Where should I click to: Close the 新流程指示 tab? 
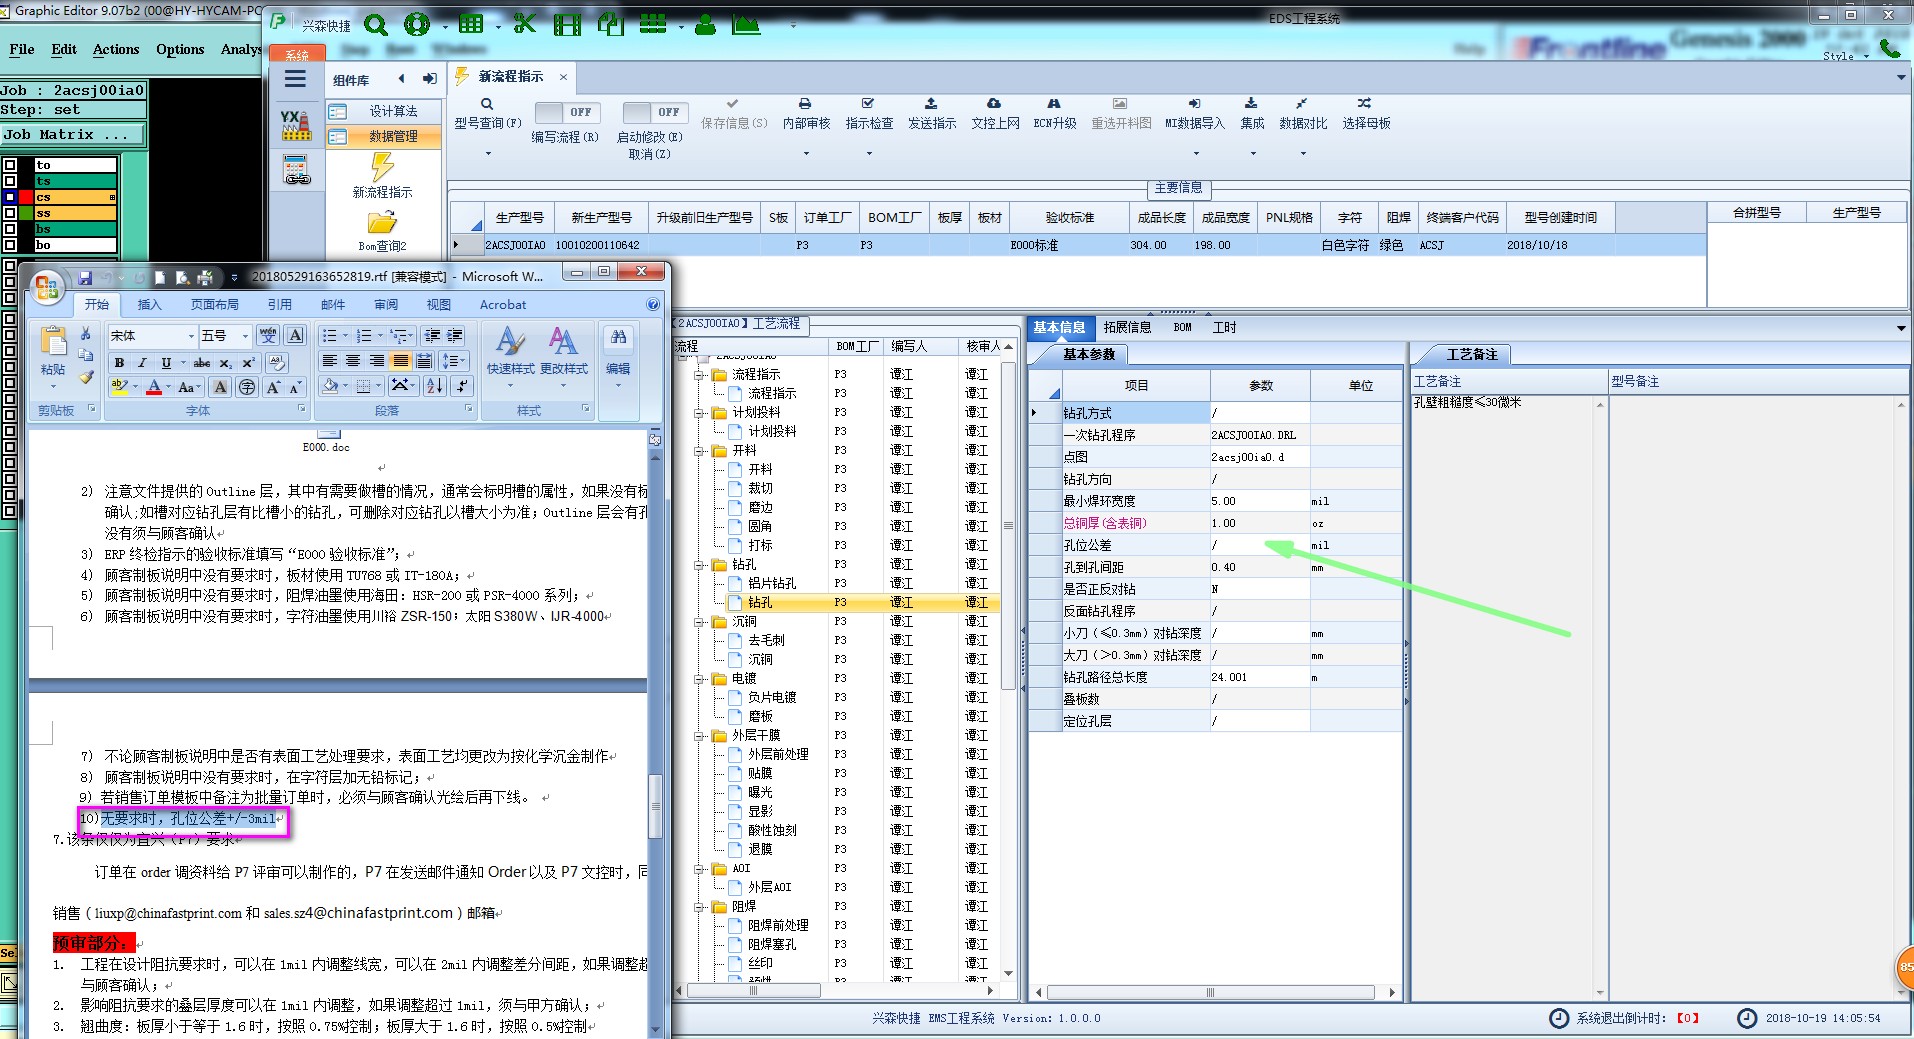[563, 77]
